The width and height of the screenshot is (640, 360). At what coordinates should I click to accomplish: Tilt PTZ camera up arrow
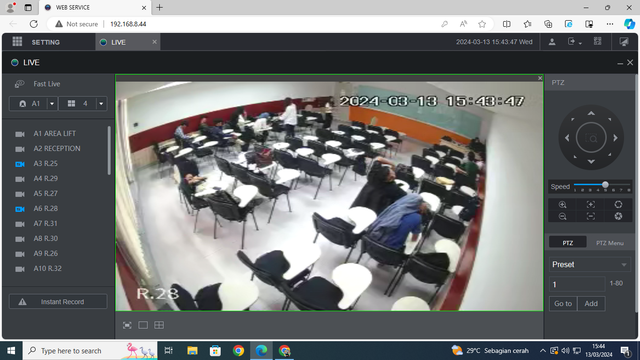(x=591, y=113)
